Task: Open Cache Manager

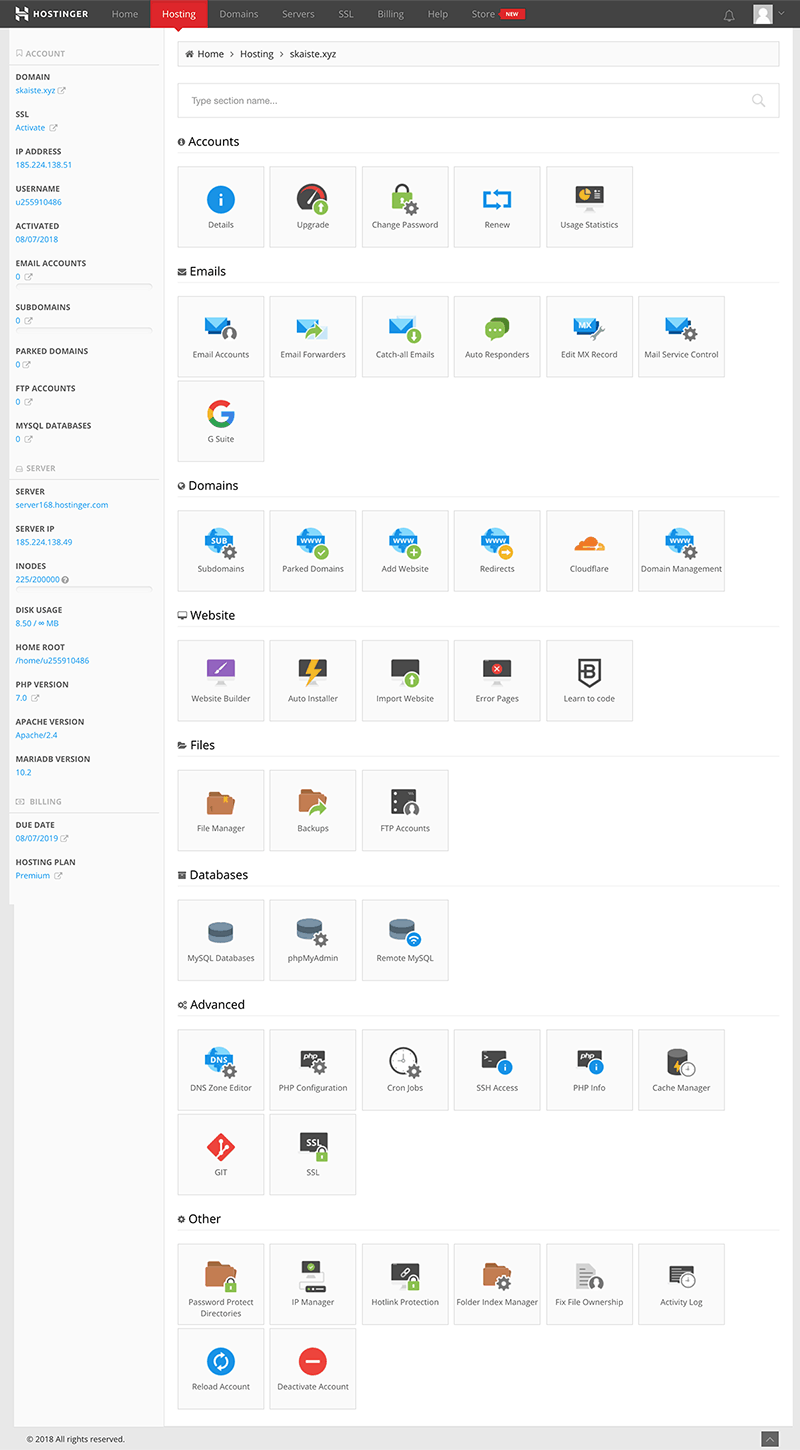Action: click(681, 1070)
